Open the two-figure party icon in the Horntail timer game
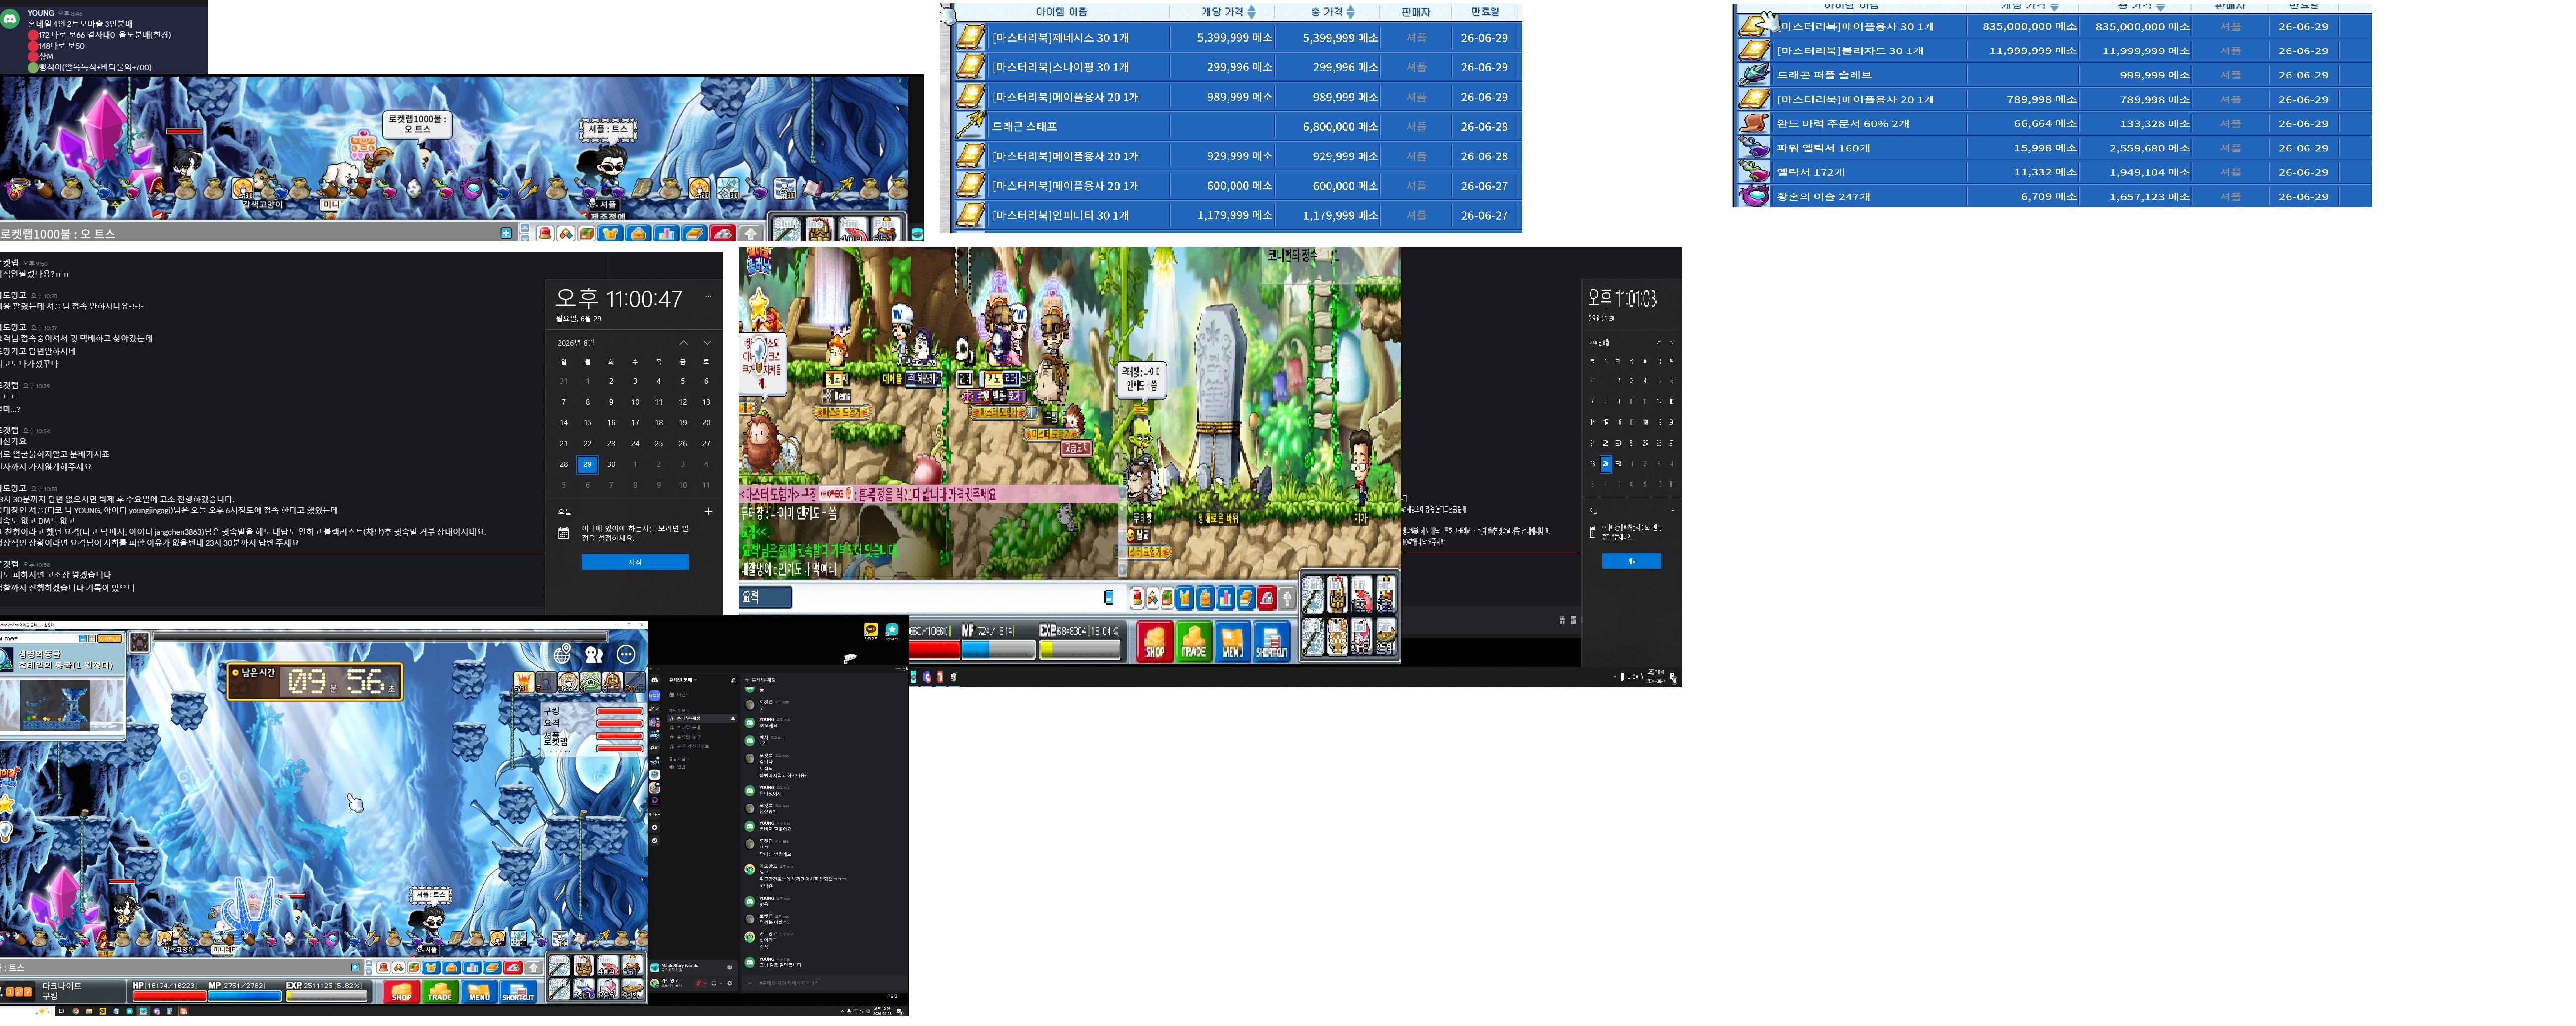Viewport: 2576px width, 1026px height. click(594, 654)
